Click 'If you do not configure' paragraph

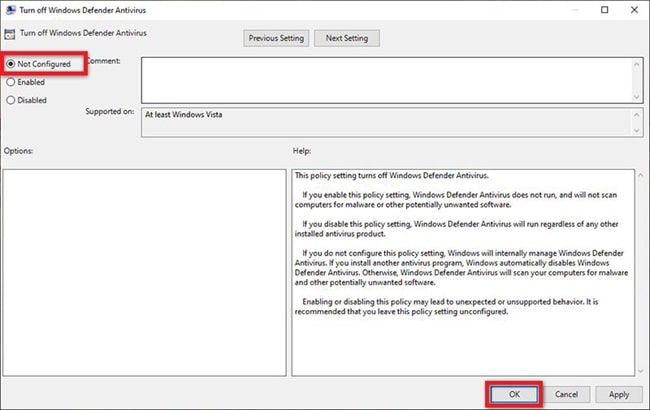point(461,268)
